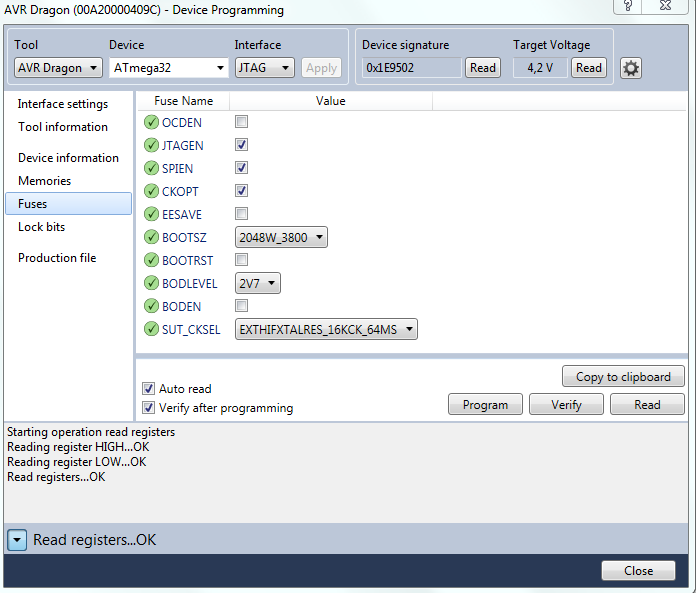696x593 pixels.
Task: Click log line Reading register HIGH...OK
Action: coord(78,447)
